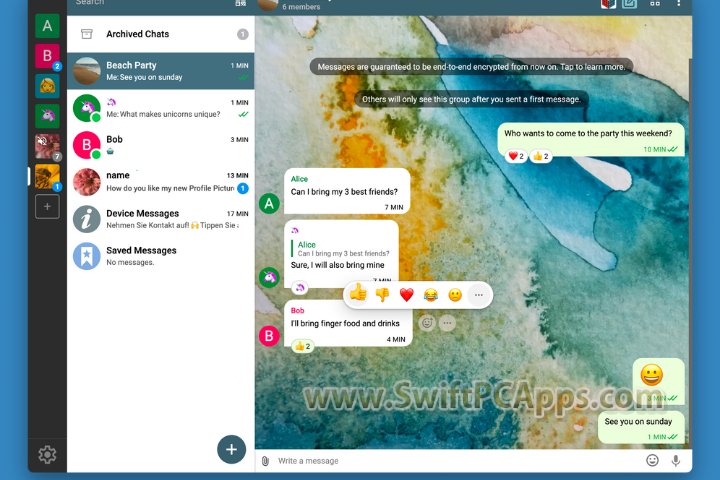This screenshot has width=720, height=480.
Task: Toggle thumbs up reaction on party message
Action: [x=541, y=156]
